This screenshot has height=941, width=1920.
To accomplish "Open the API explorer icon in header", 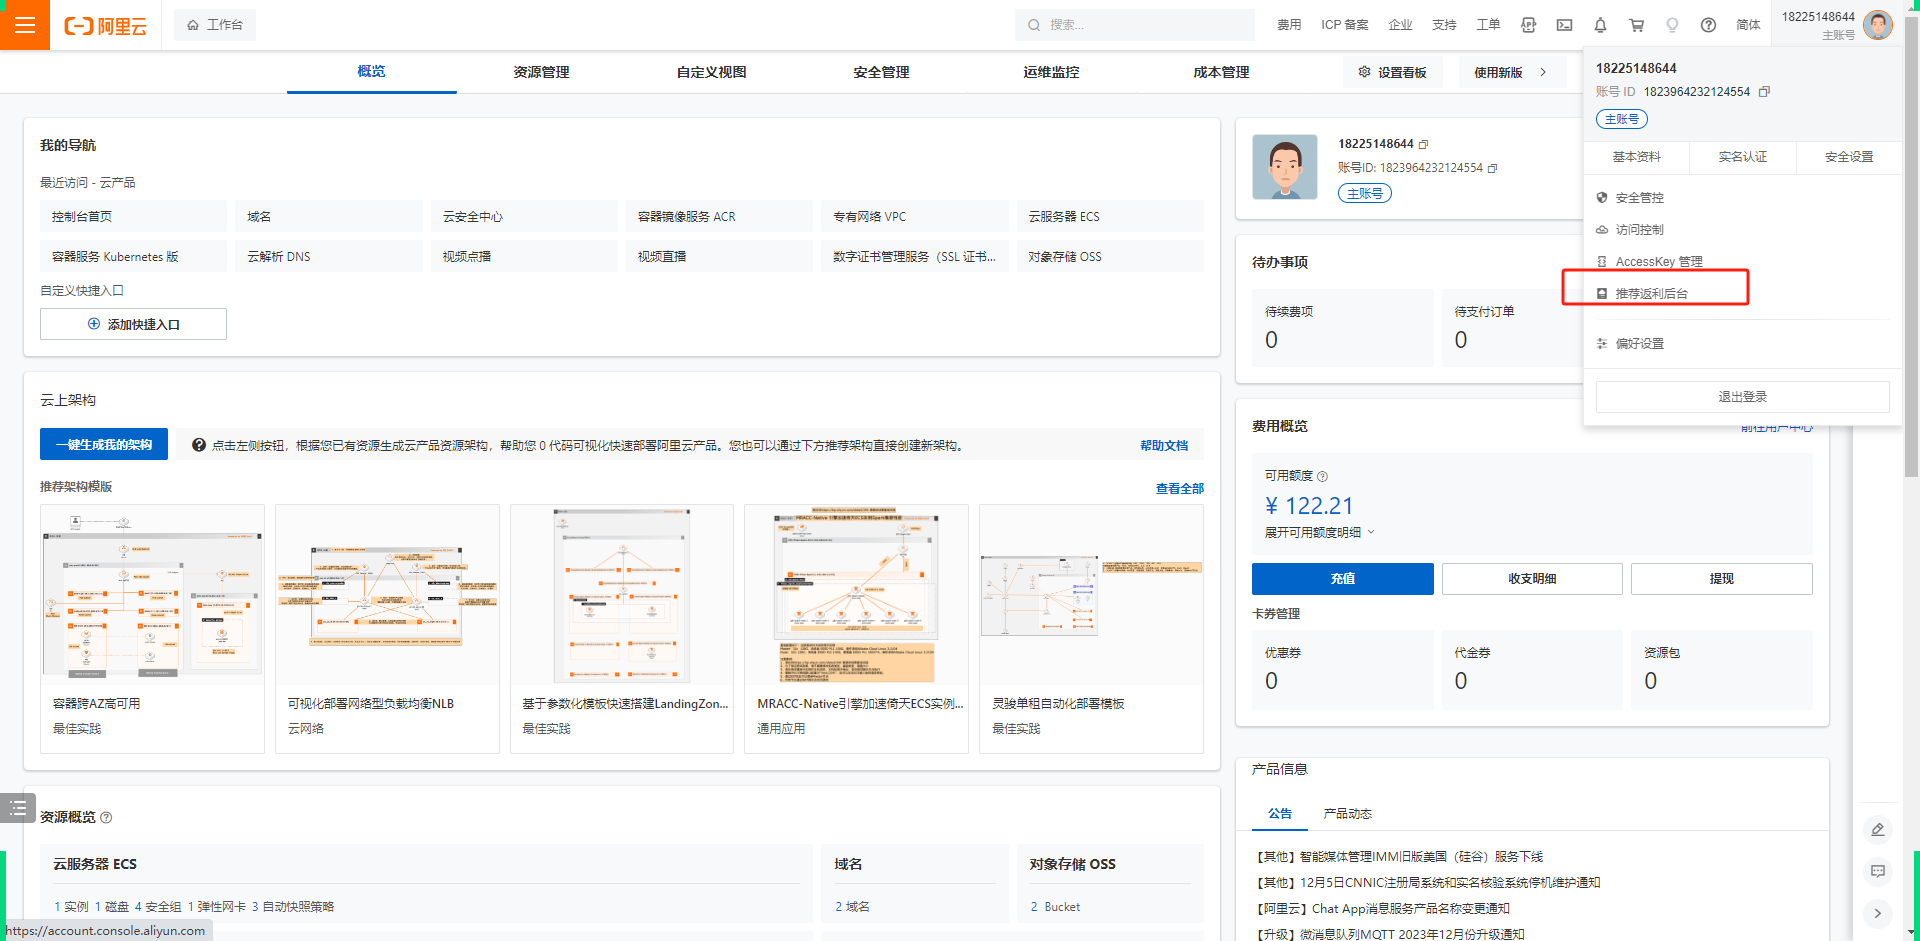I will (x=1528, y=25).
